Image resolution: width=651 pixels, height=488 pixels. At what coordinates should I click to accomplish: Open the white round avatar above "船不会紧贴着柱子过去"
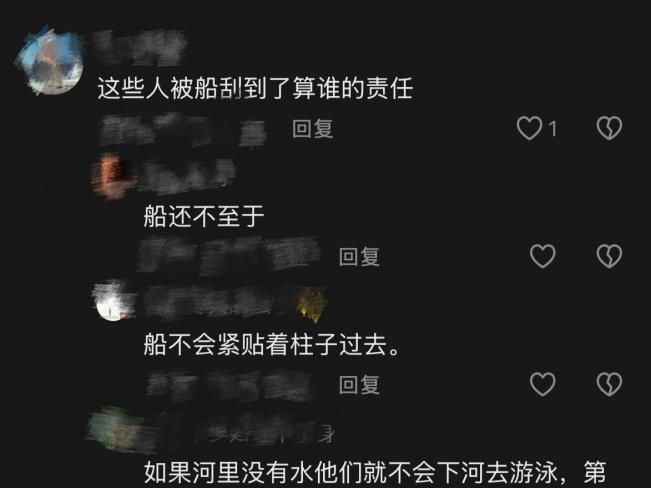(112, 302)
